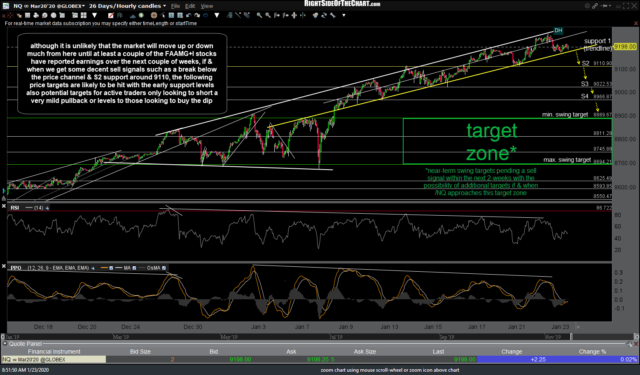Click the Change % column header
This screenshot has height=375, width=640.
point(592,351)
